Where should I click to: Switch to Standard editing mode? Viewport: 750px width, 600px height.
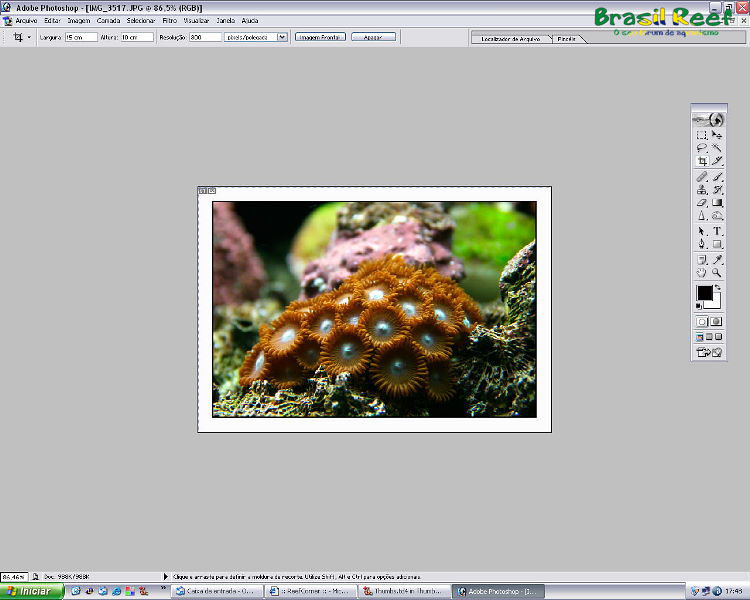coord(702,322)
